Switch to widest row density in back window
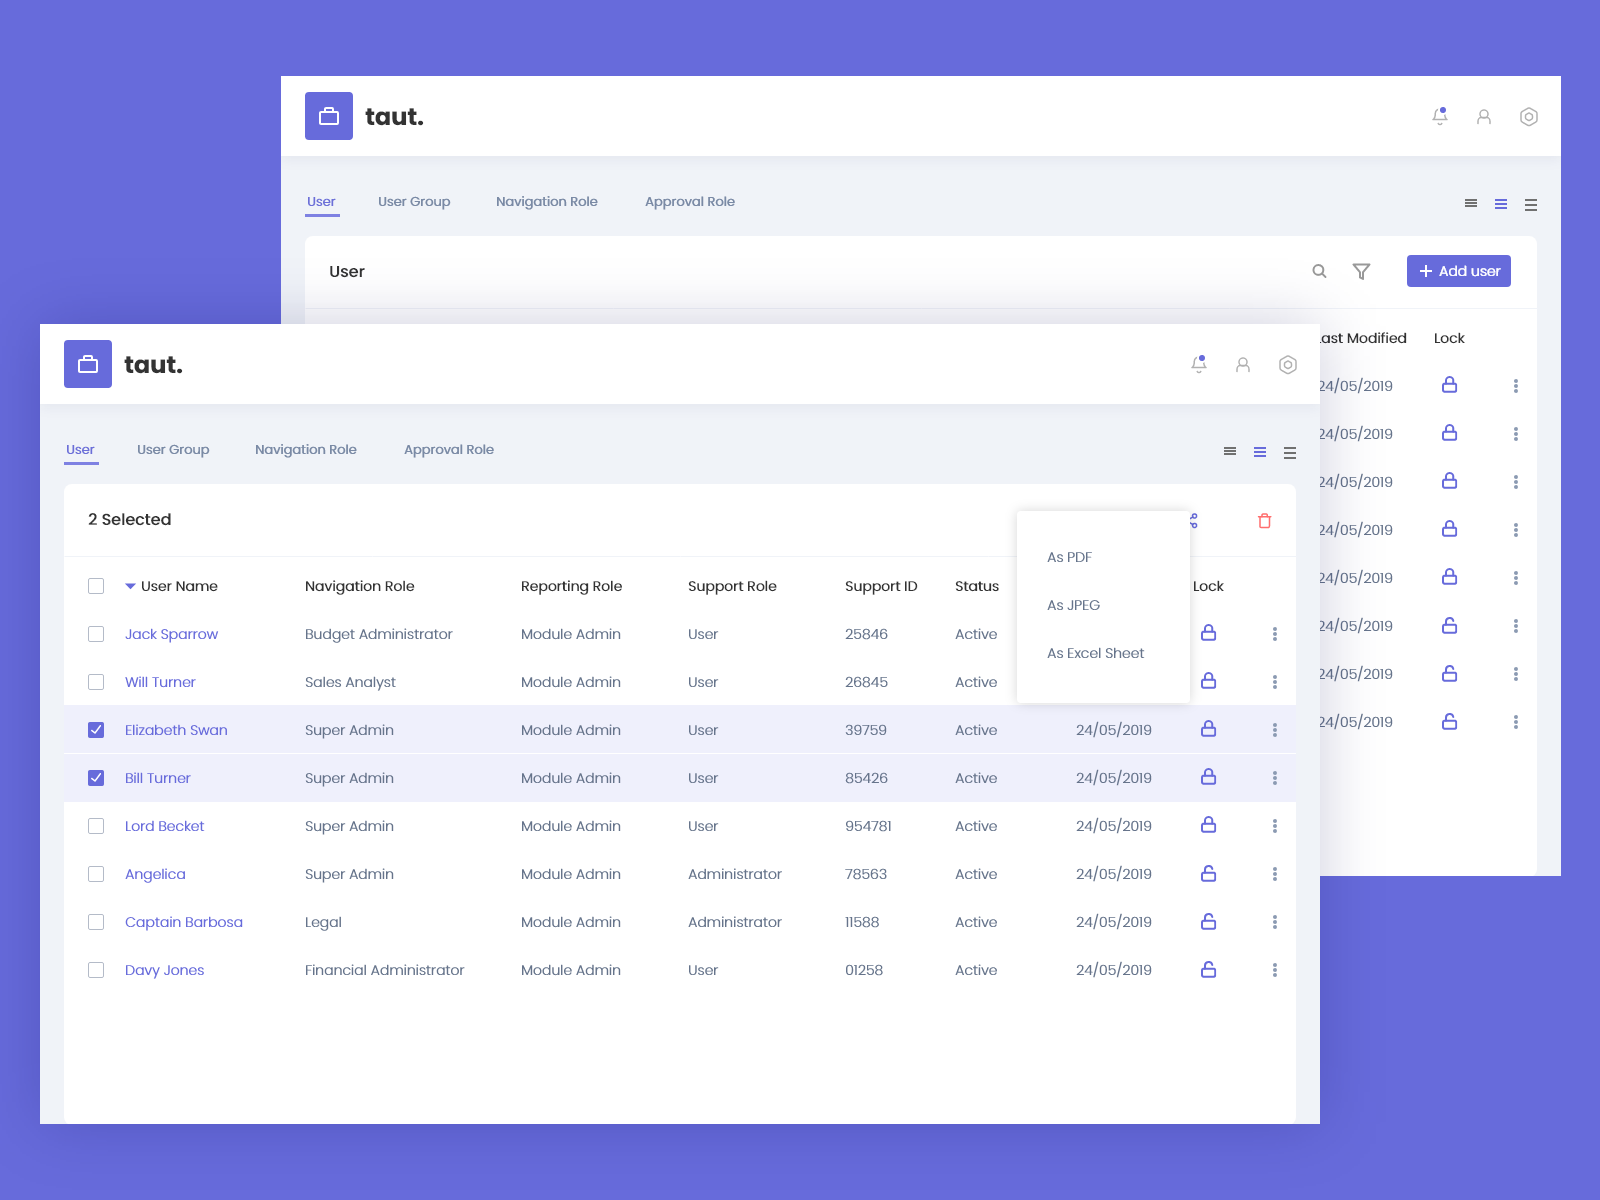The height and width of the screenshot is (1200, 1600). (x=1531, y=205)
